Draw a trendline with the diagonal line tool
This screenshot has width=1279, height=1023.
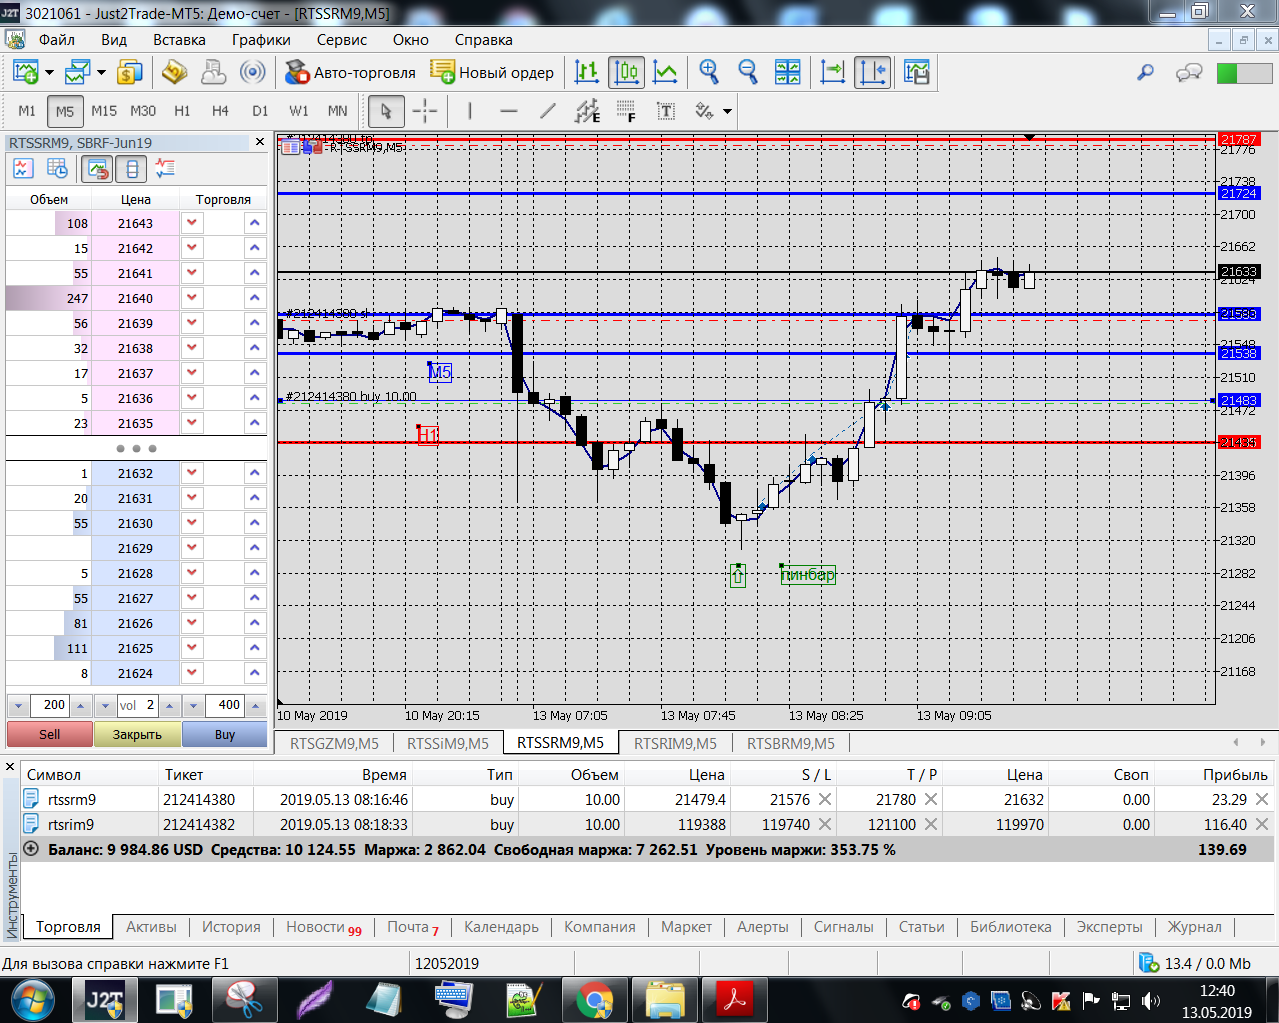point(547,111)
